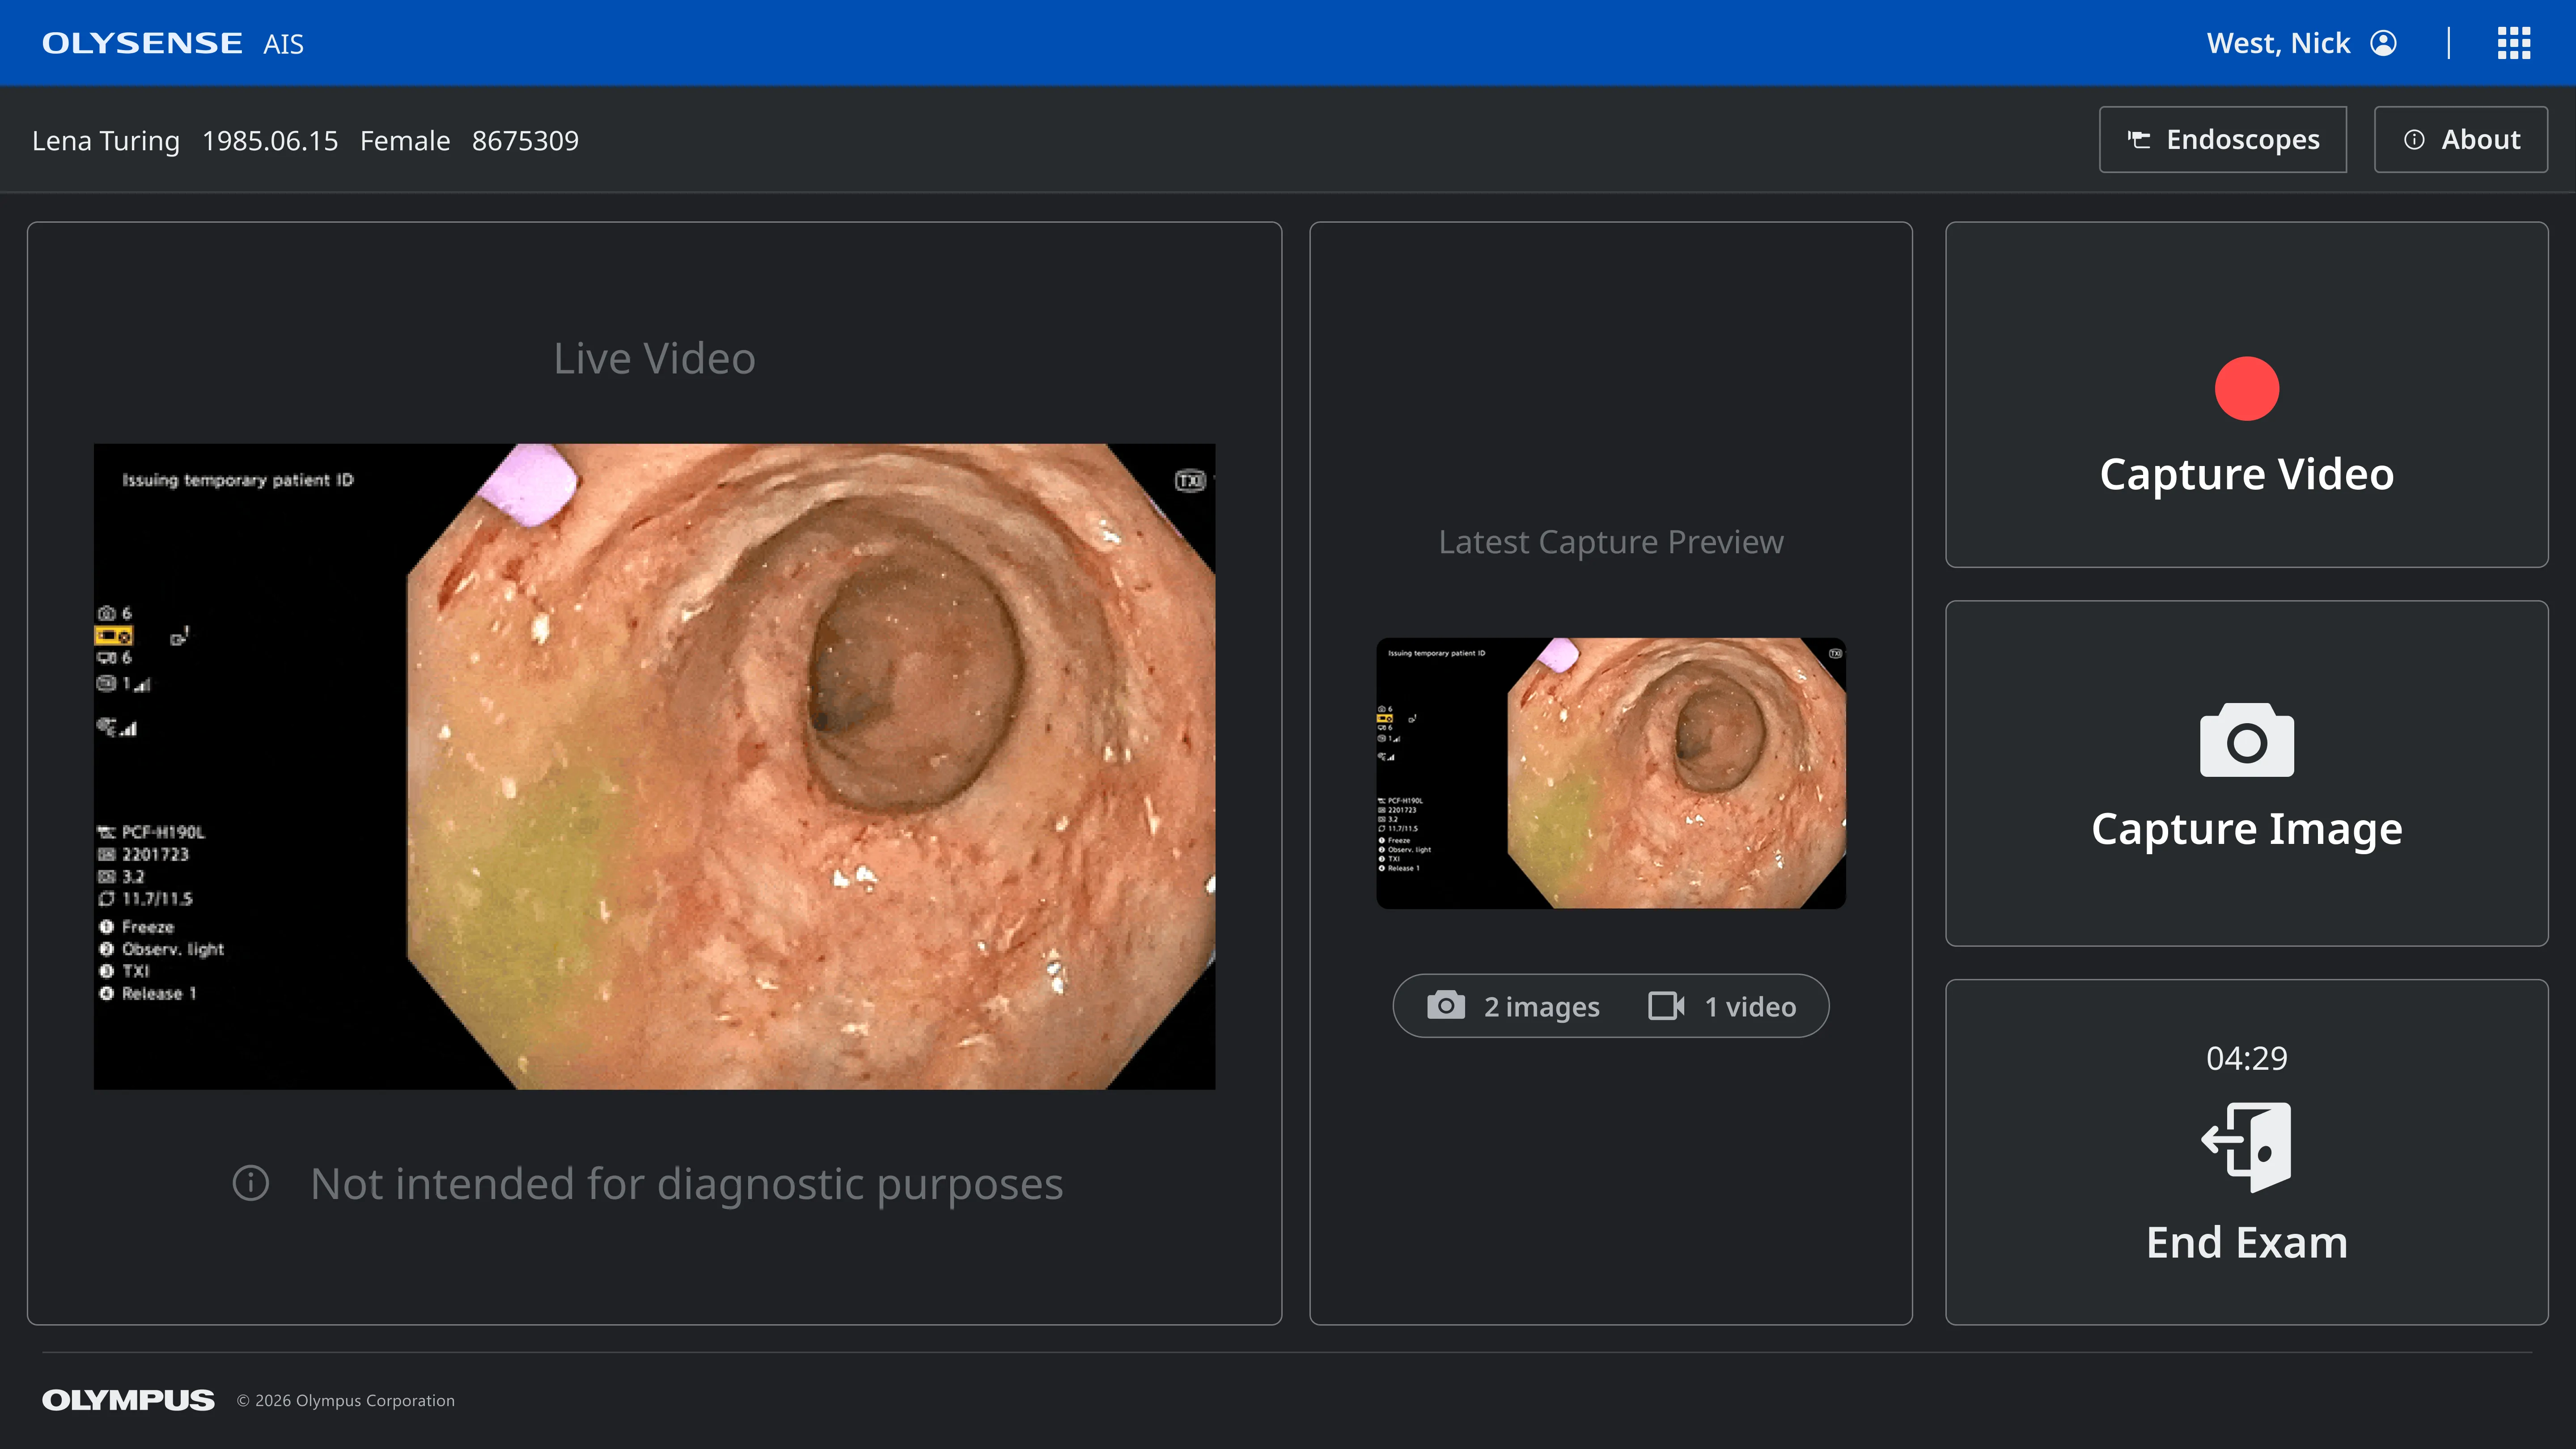Open the app grid icon in top bar
The width and height of the screenshot is (2576, 1449).
[x=2513, y=42]
